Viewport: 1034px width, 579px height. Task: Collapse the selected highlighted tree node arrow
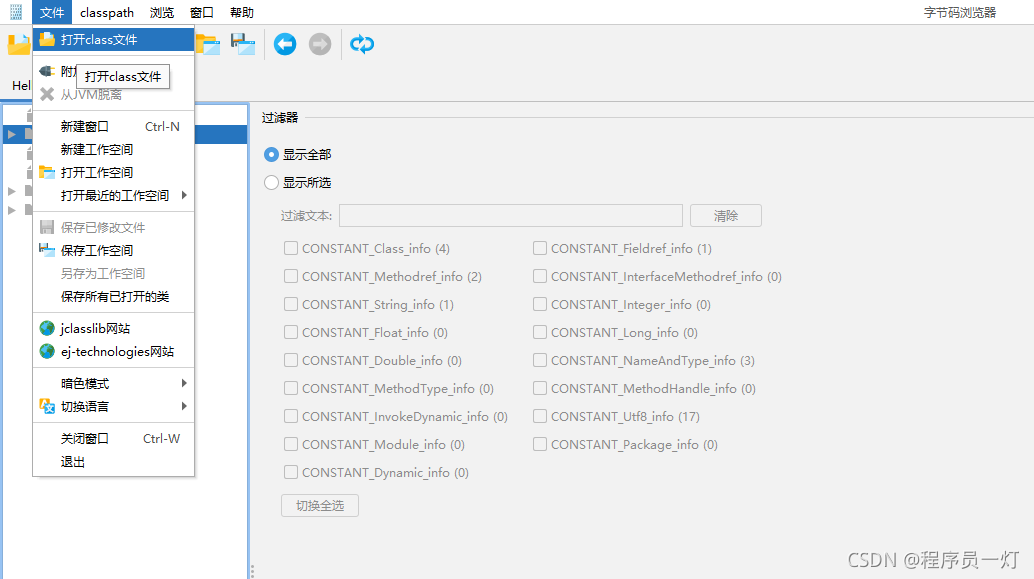(12, 134)
